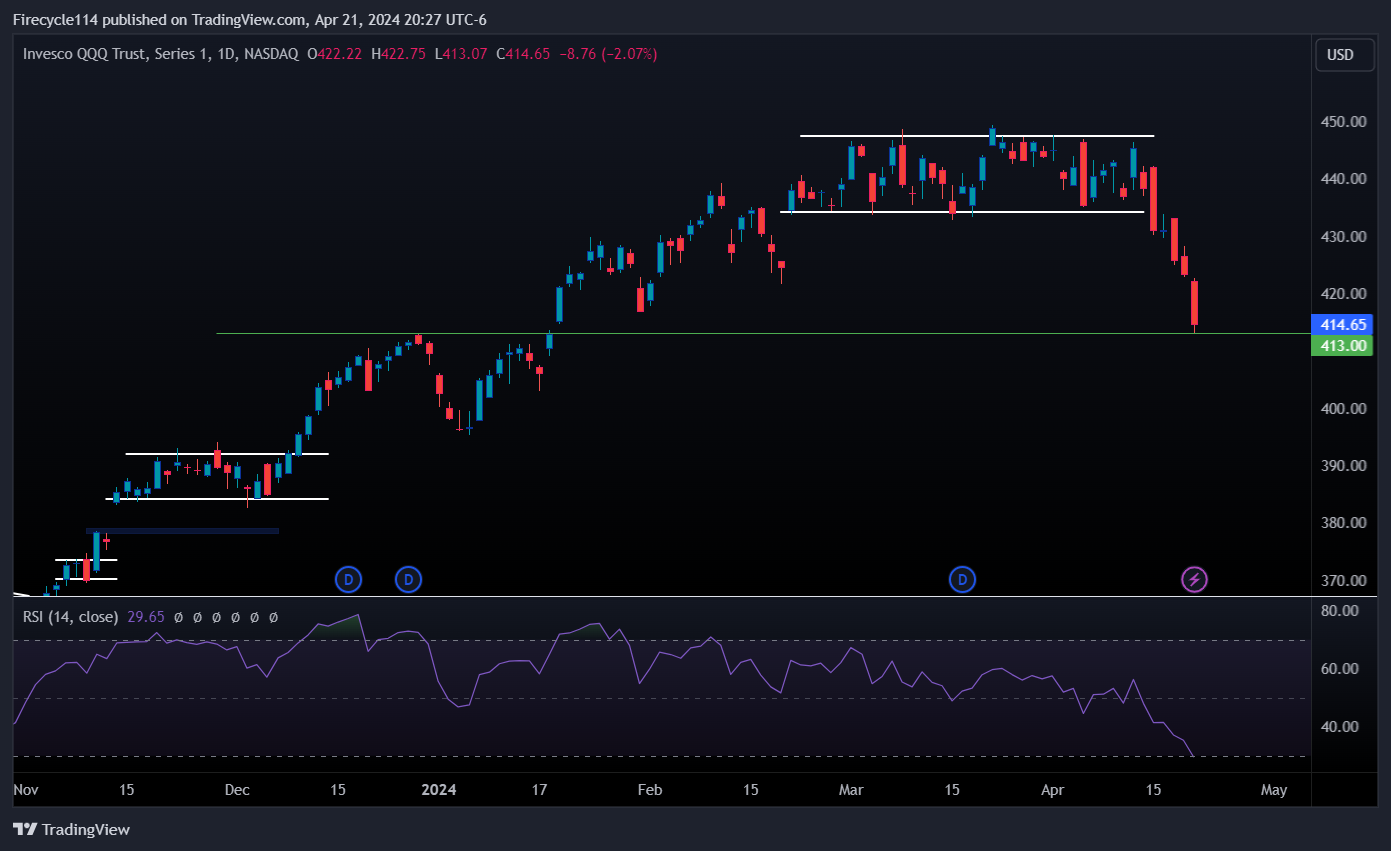The height and width of the screenshot is (851, 1391).
Task: Click the open value O422.22
Action: click(336, 54)
